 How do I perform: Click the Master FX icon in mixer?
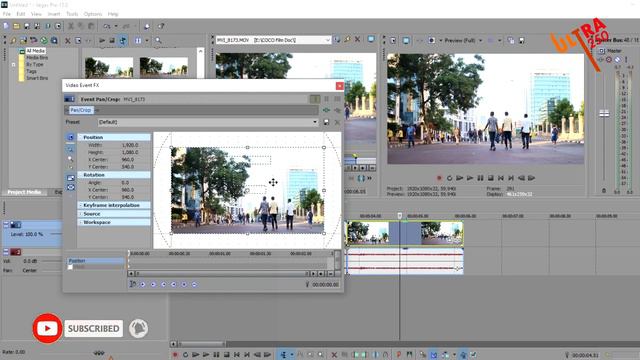(601, 60)
